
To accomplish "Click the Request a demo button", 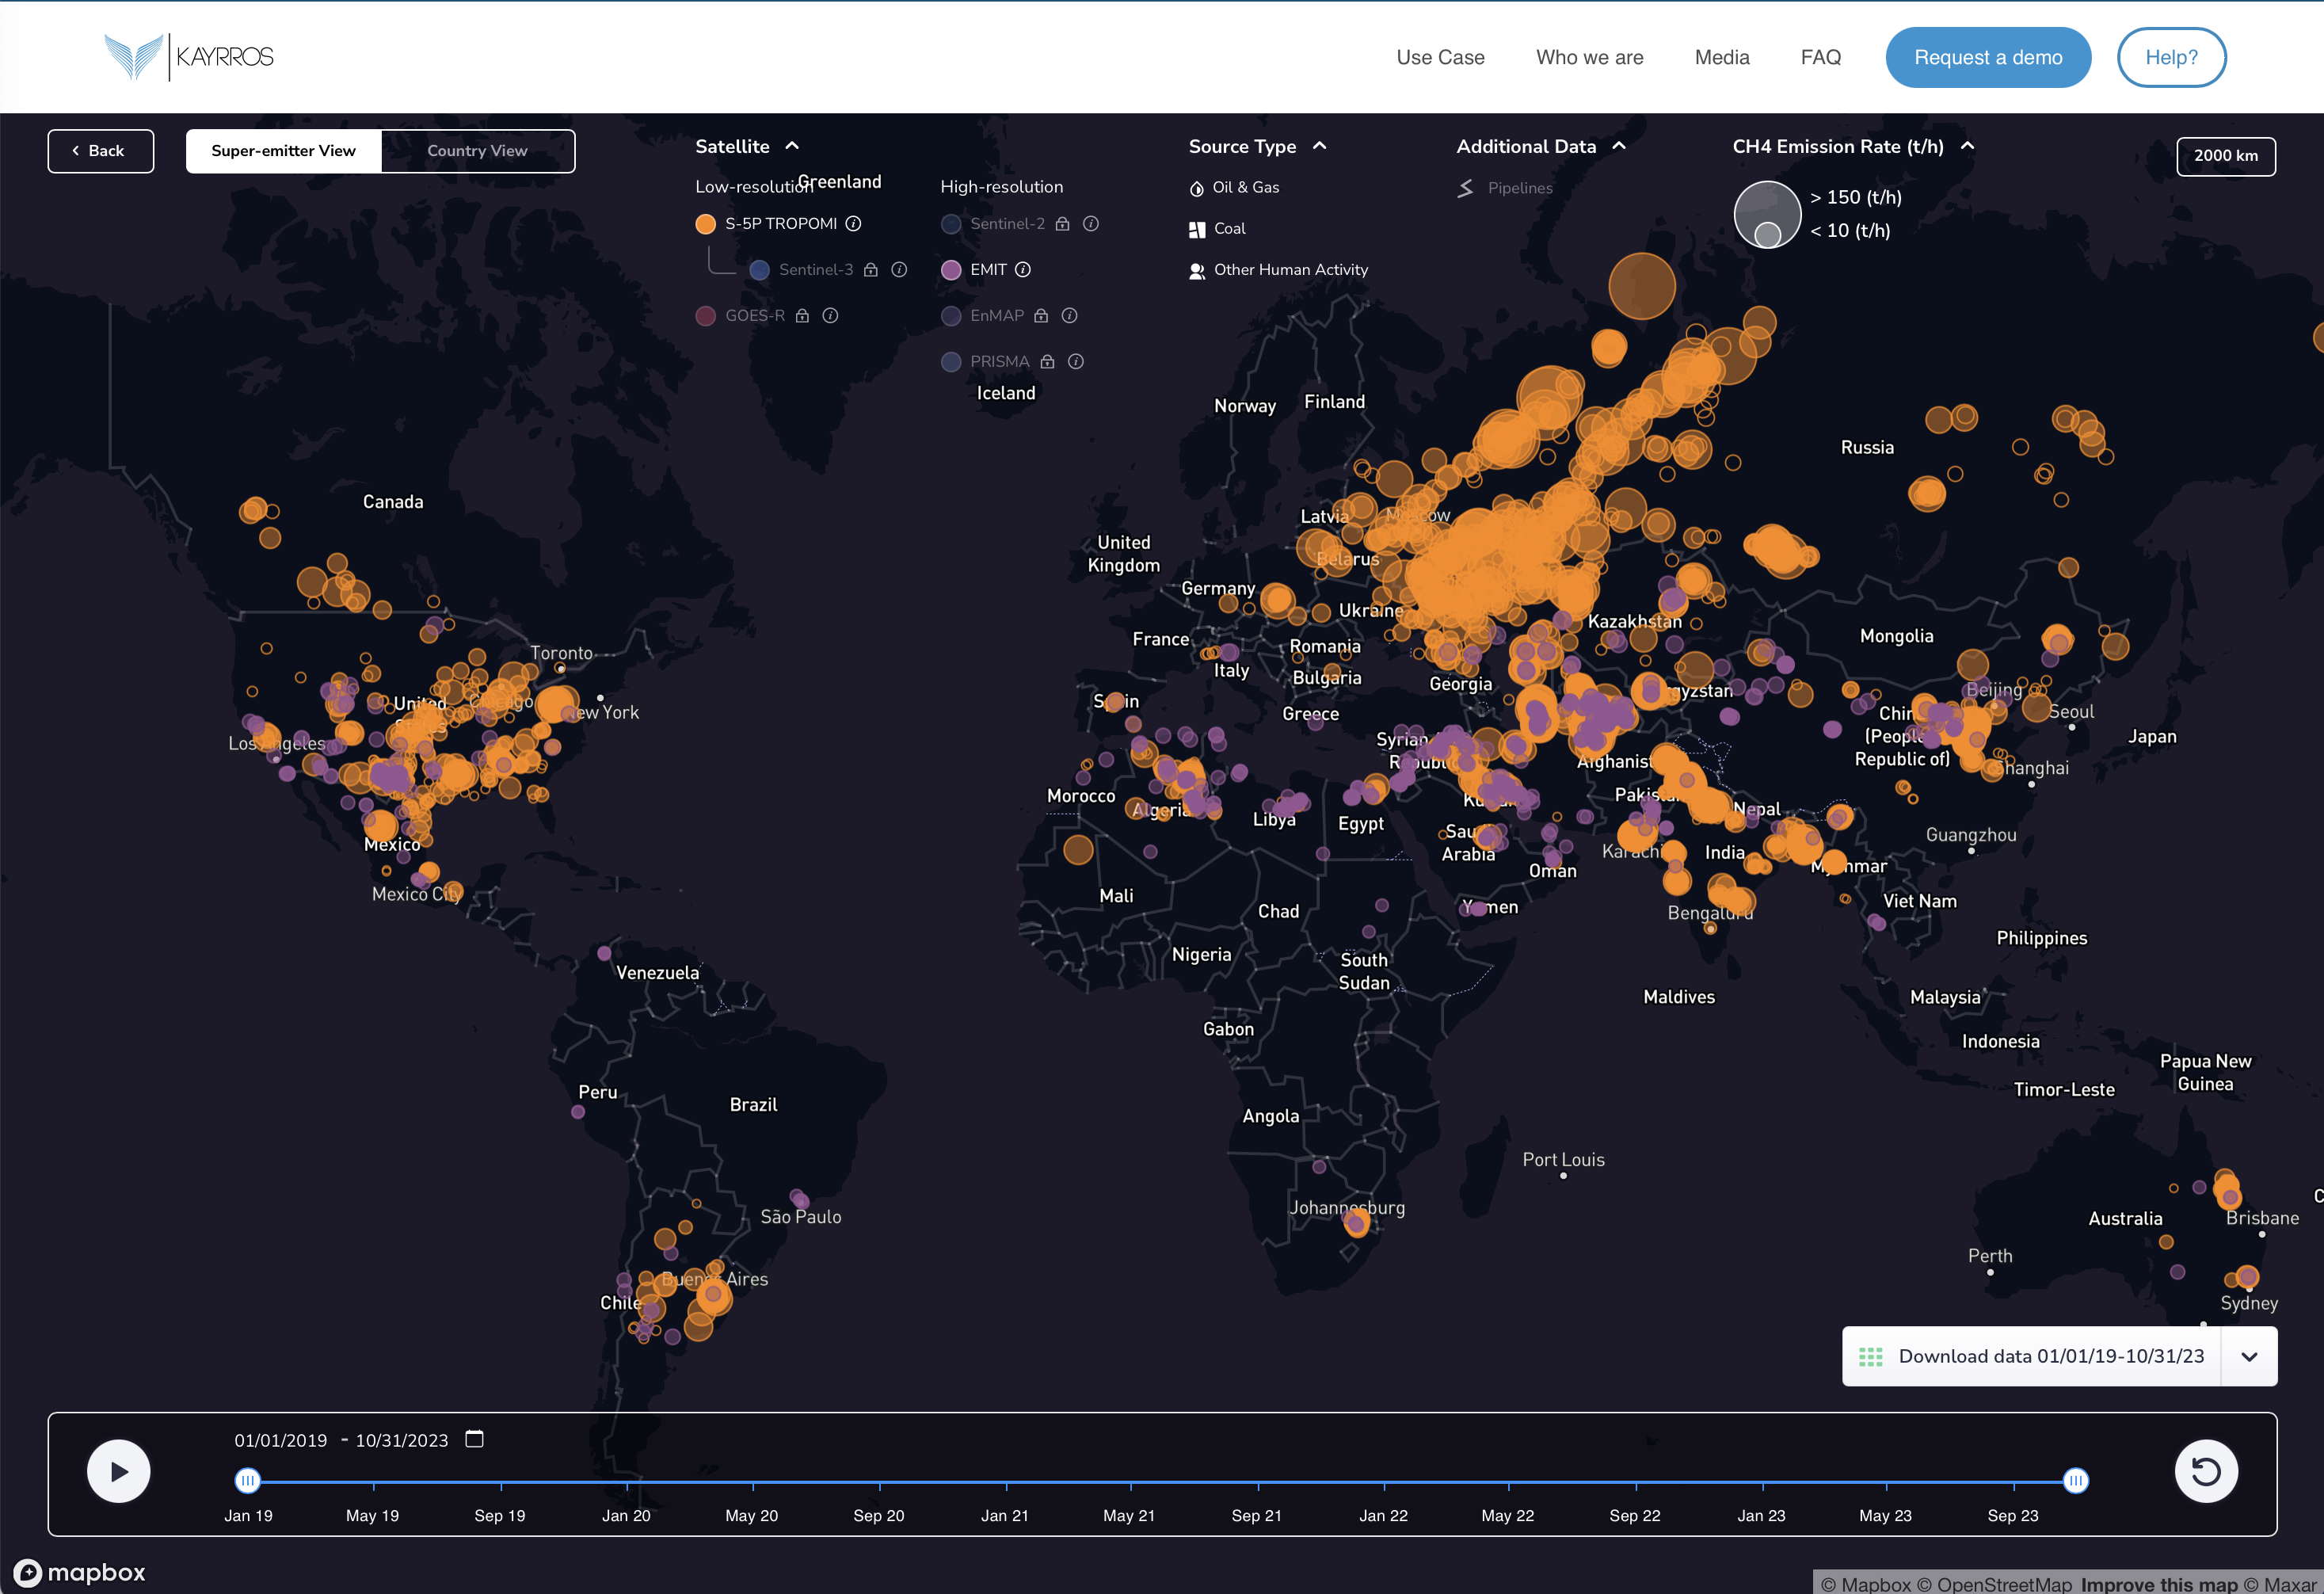I will (1988, 57).
